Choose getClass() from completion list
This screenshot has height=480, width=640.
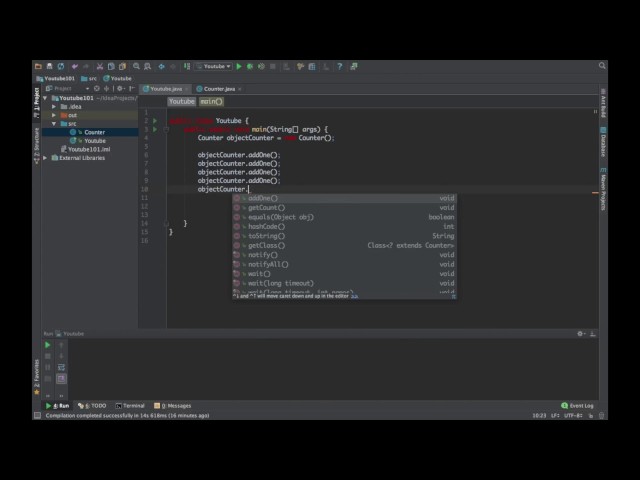(344, 245)
